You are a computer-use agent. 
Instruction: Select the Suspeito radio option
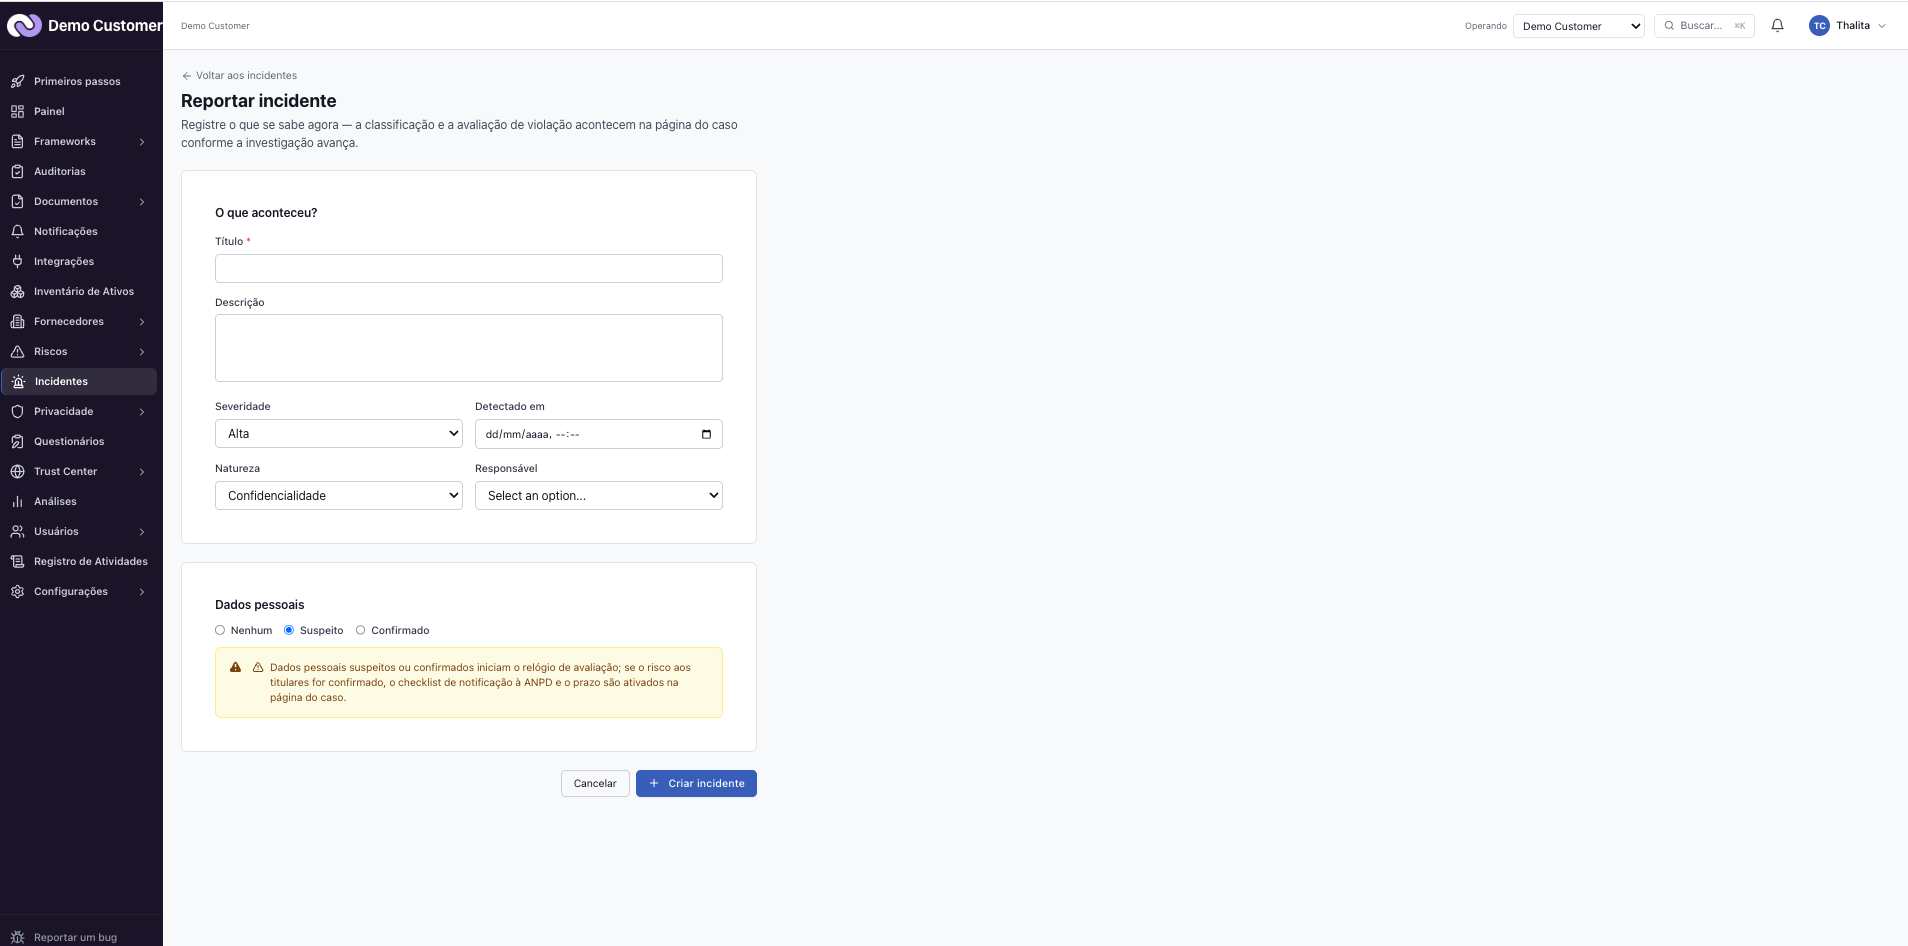tap(289, 630)
